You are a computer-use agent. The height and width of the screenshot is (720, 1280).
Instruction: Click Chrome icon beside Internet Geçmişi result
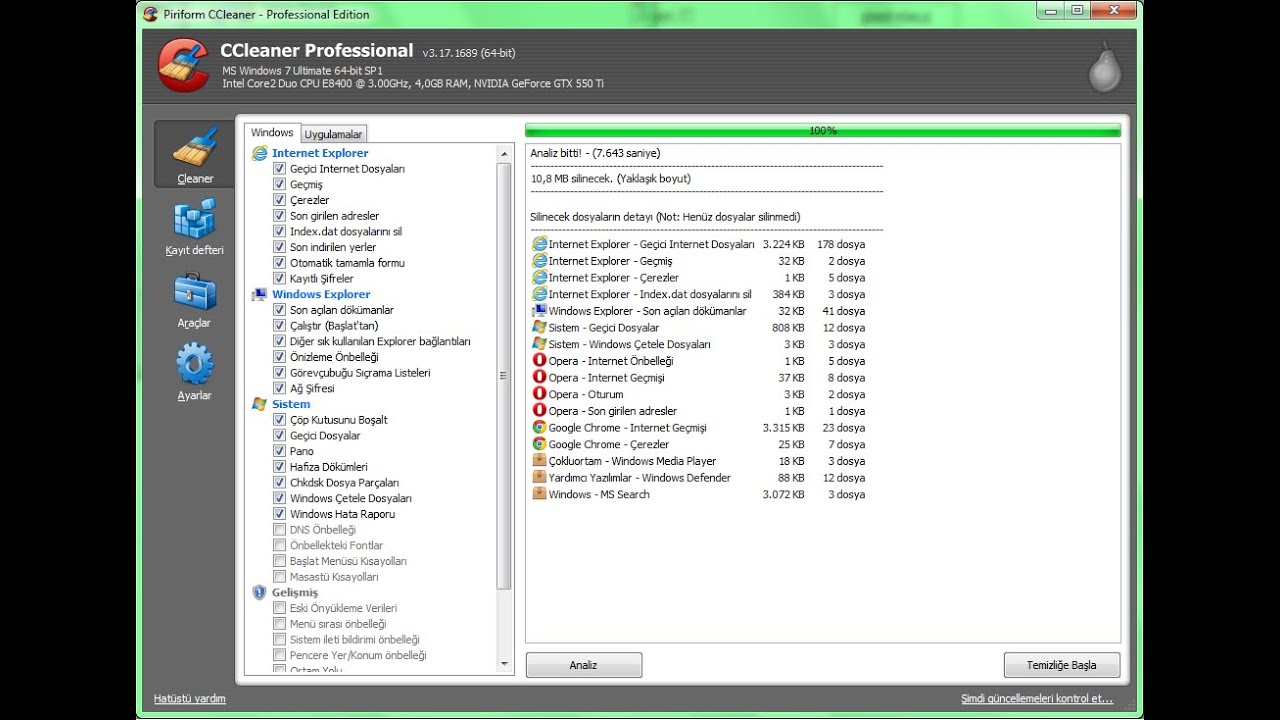pyautogui.click(x=540, y=427)
